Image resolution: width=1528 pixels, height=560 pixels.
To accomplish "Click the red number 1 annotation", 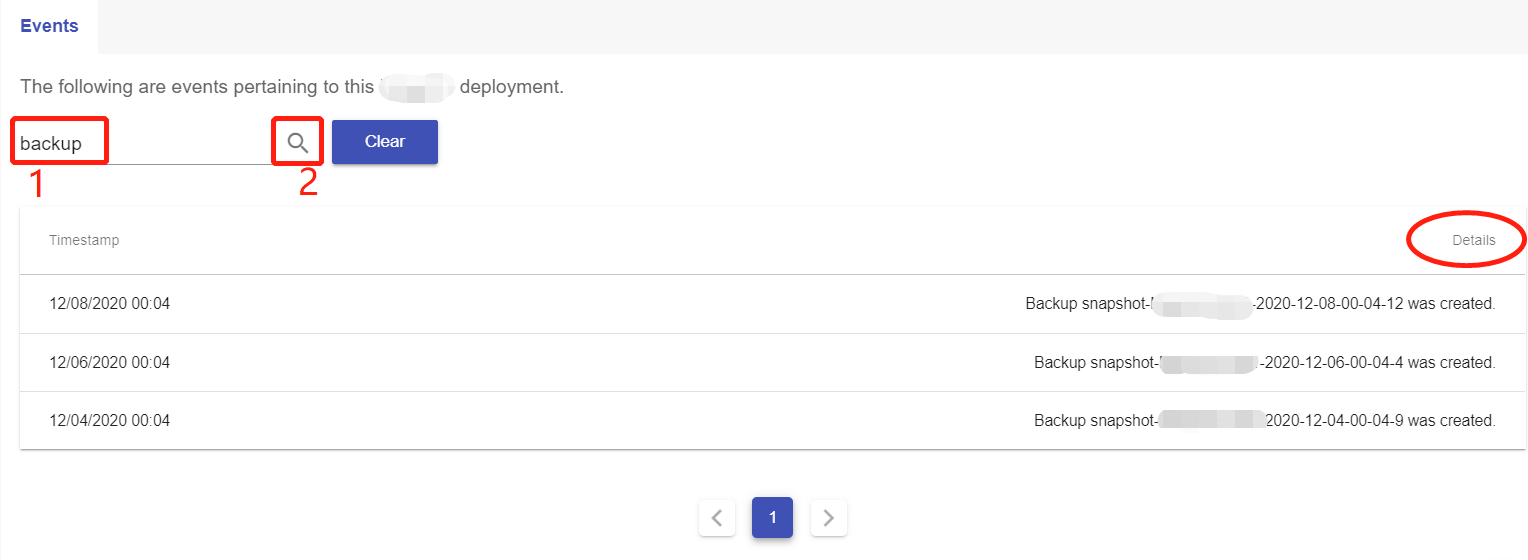I will [36, 184].
